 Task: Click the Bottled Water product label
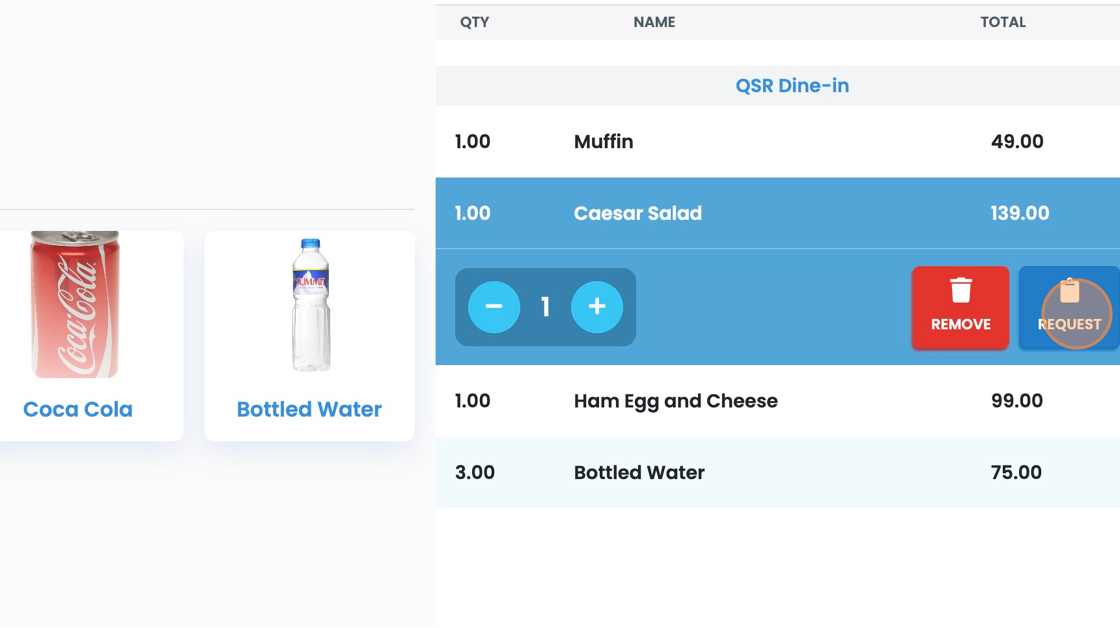tap(309, 409)
